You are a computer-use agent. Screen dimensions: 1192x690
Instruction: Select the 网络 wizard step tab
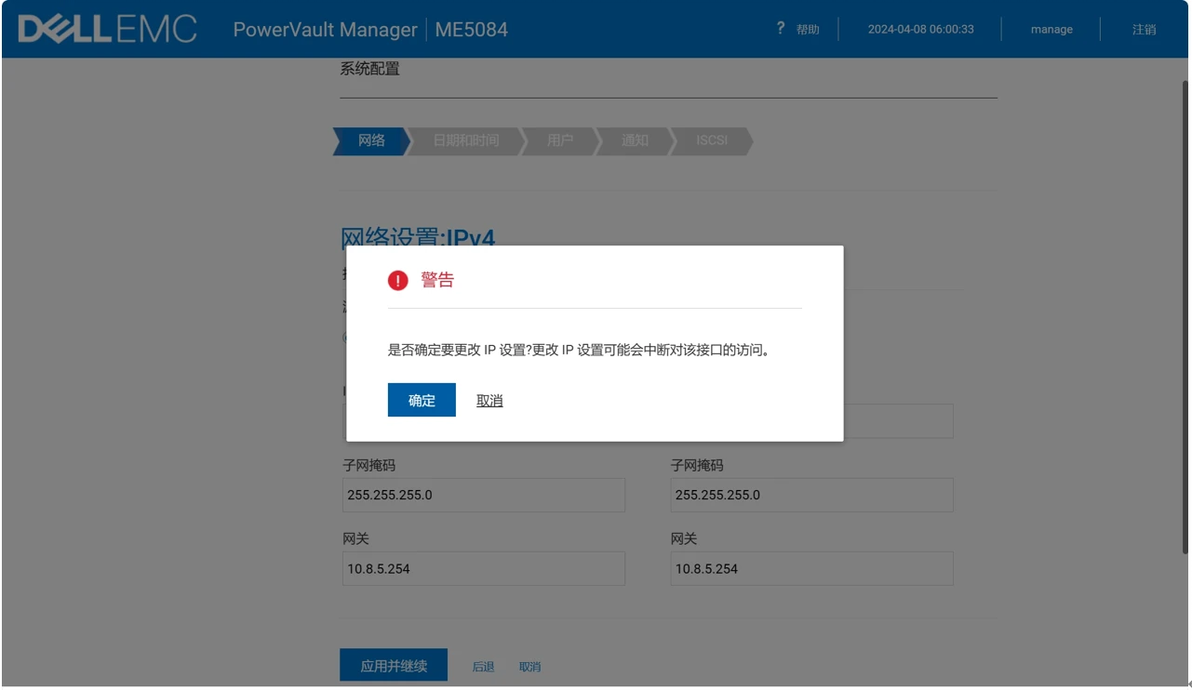(x=372, y=141)
